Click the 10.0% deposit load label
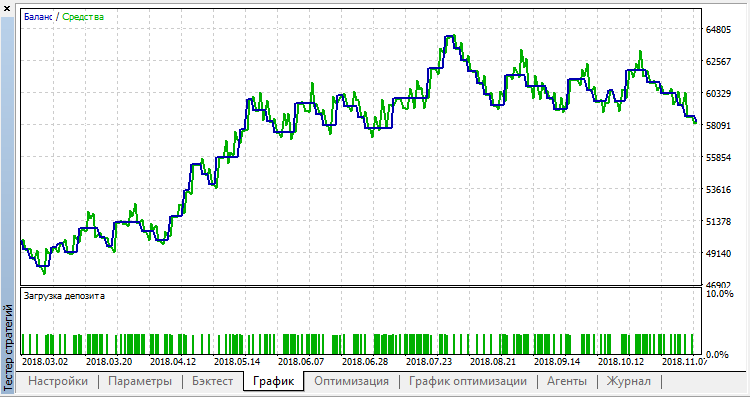The width and height of the screenshot is (750, 398). point(720,294)
